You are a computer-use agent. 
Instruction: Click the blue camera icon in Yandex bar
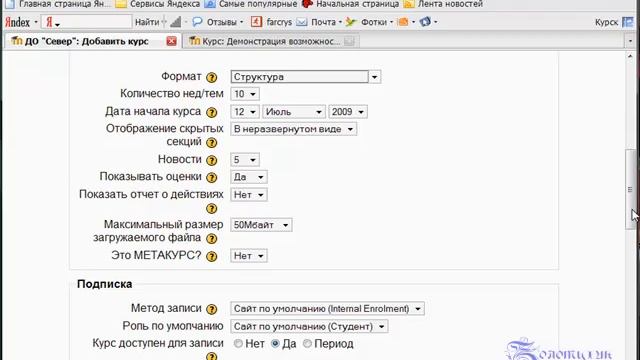click(x=425, y=22)
